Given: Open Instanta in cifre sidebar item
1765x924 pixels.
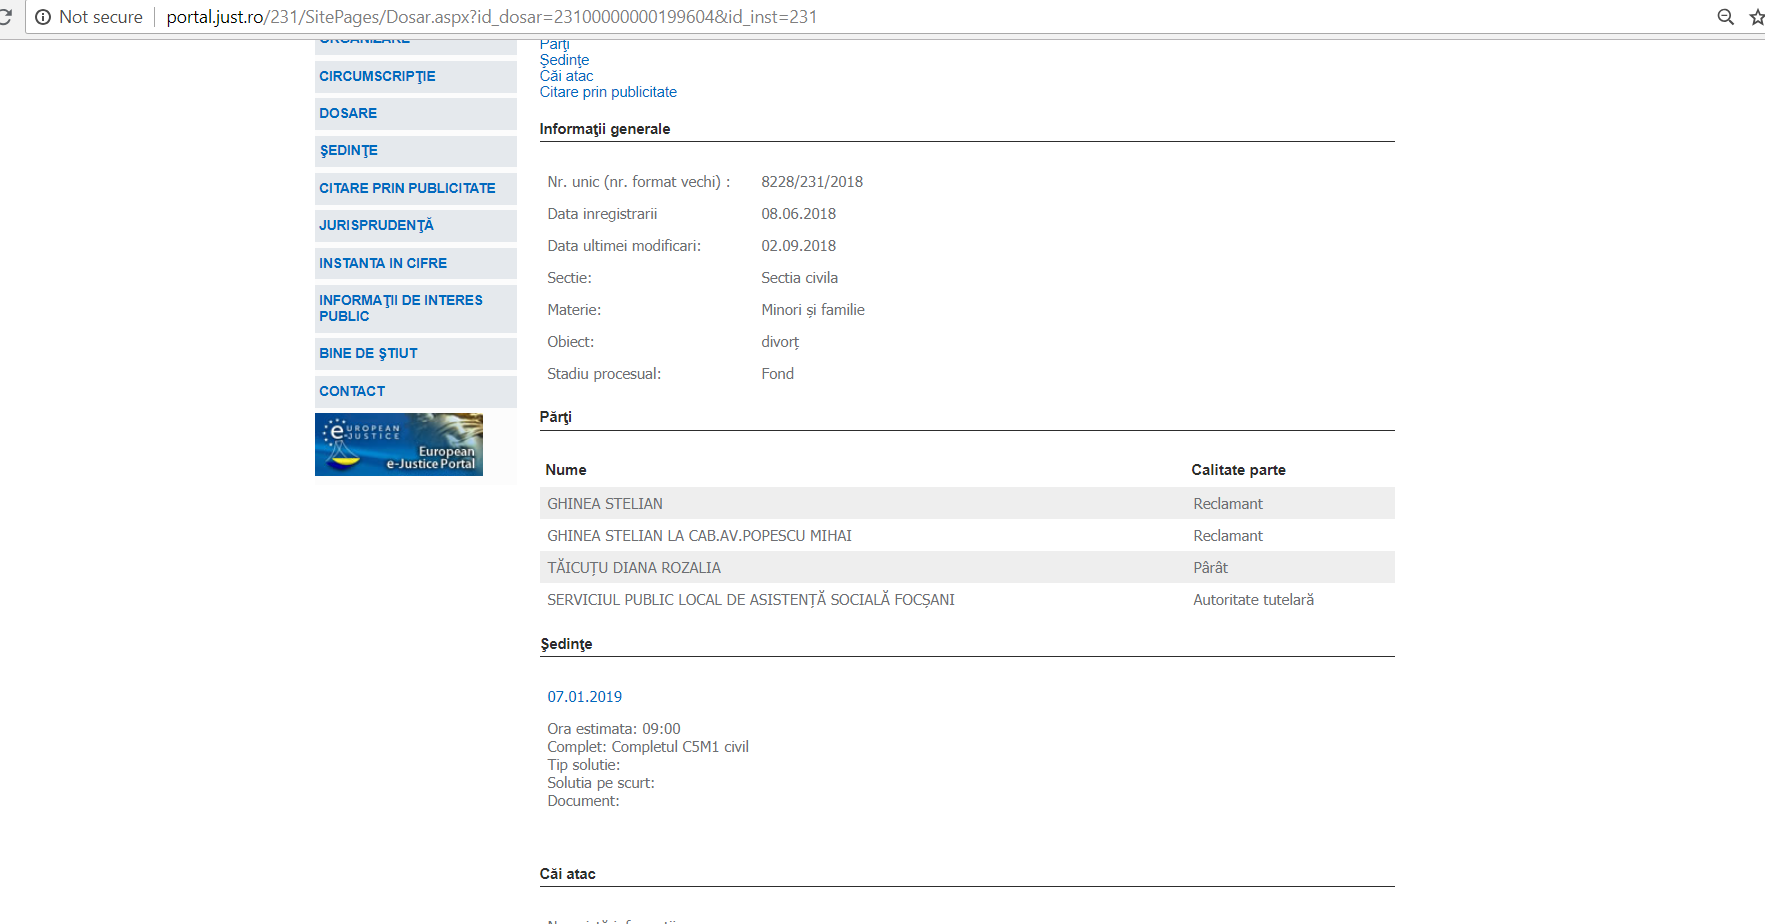Looking at the screenshot, I should 383,264.
